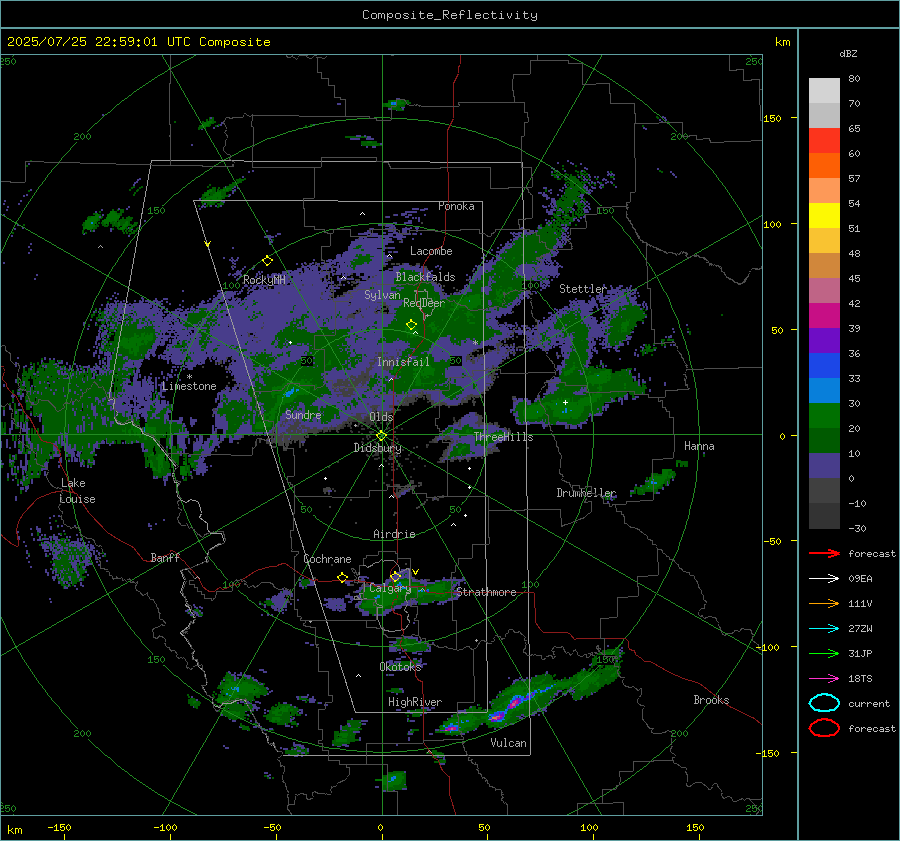
Task: Click the Cochrane label
Action: [x=327, y=559]
